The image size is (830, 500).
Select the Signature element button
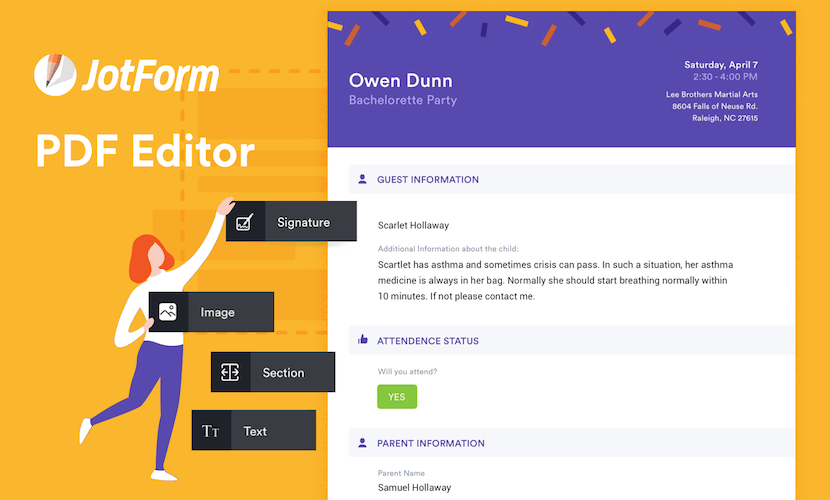(x=291, y=221)
